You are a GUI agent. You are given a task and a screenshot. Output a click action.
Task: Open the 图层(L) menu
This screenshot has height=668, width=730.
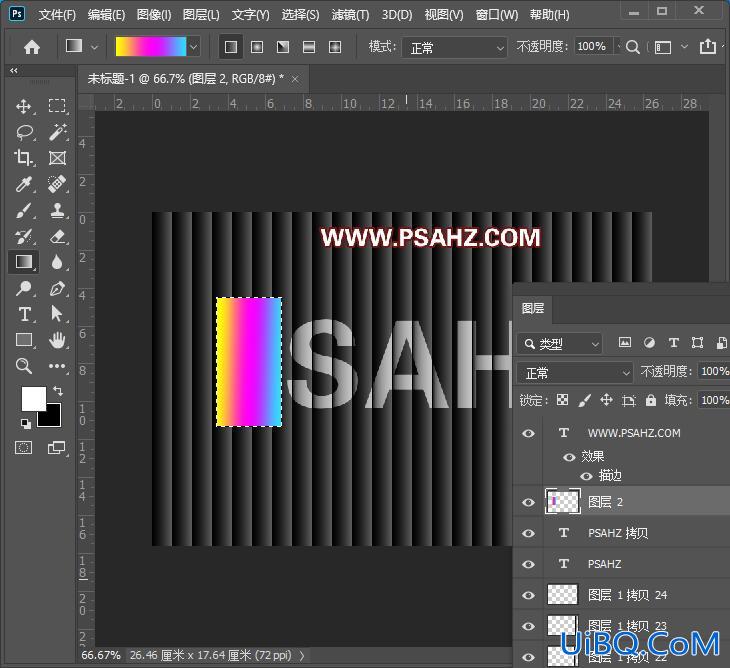[x=201, y=15]
